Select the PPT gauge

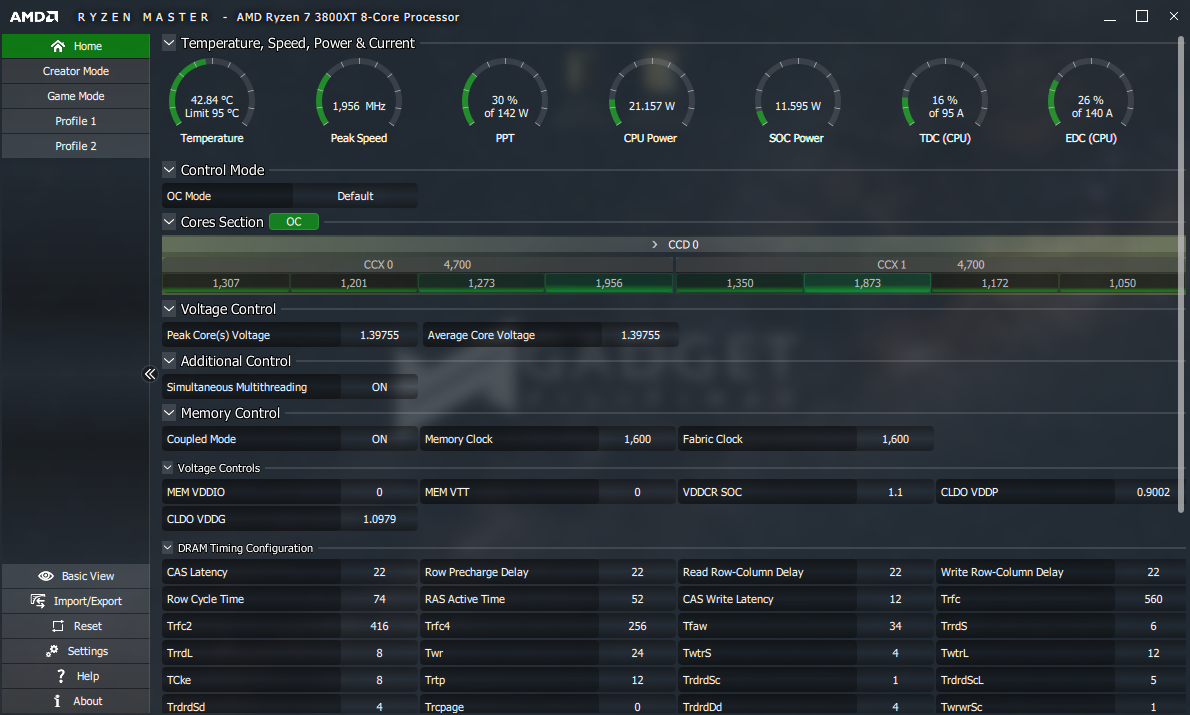[505, 101]
